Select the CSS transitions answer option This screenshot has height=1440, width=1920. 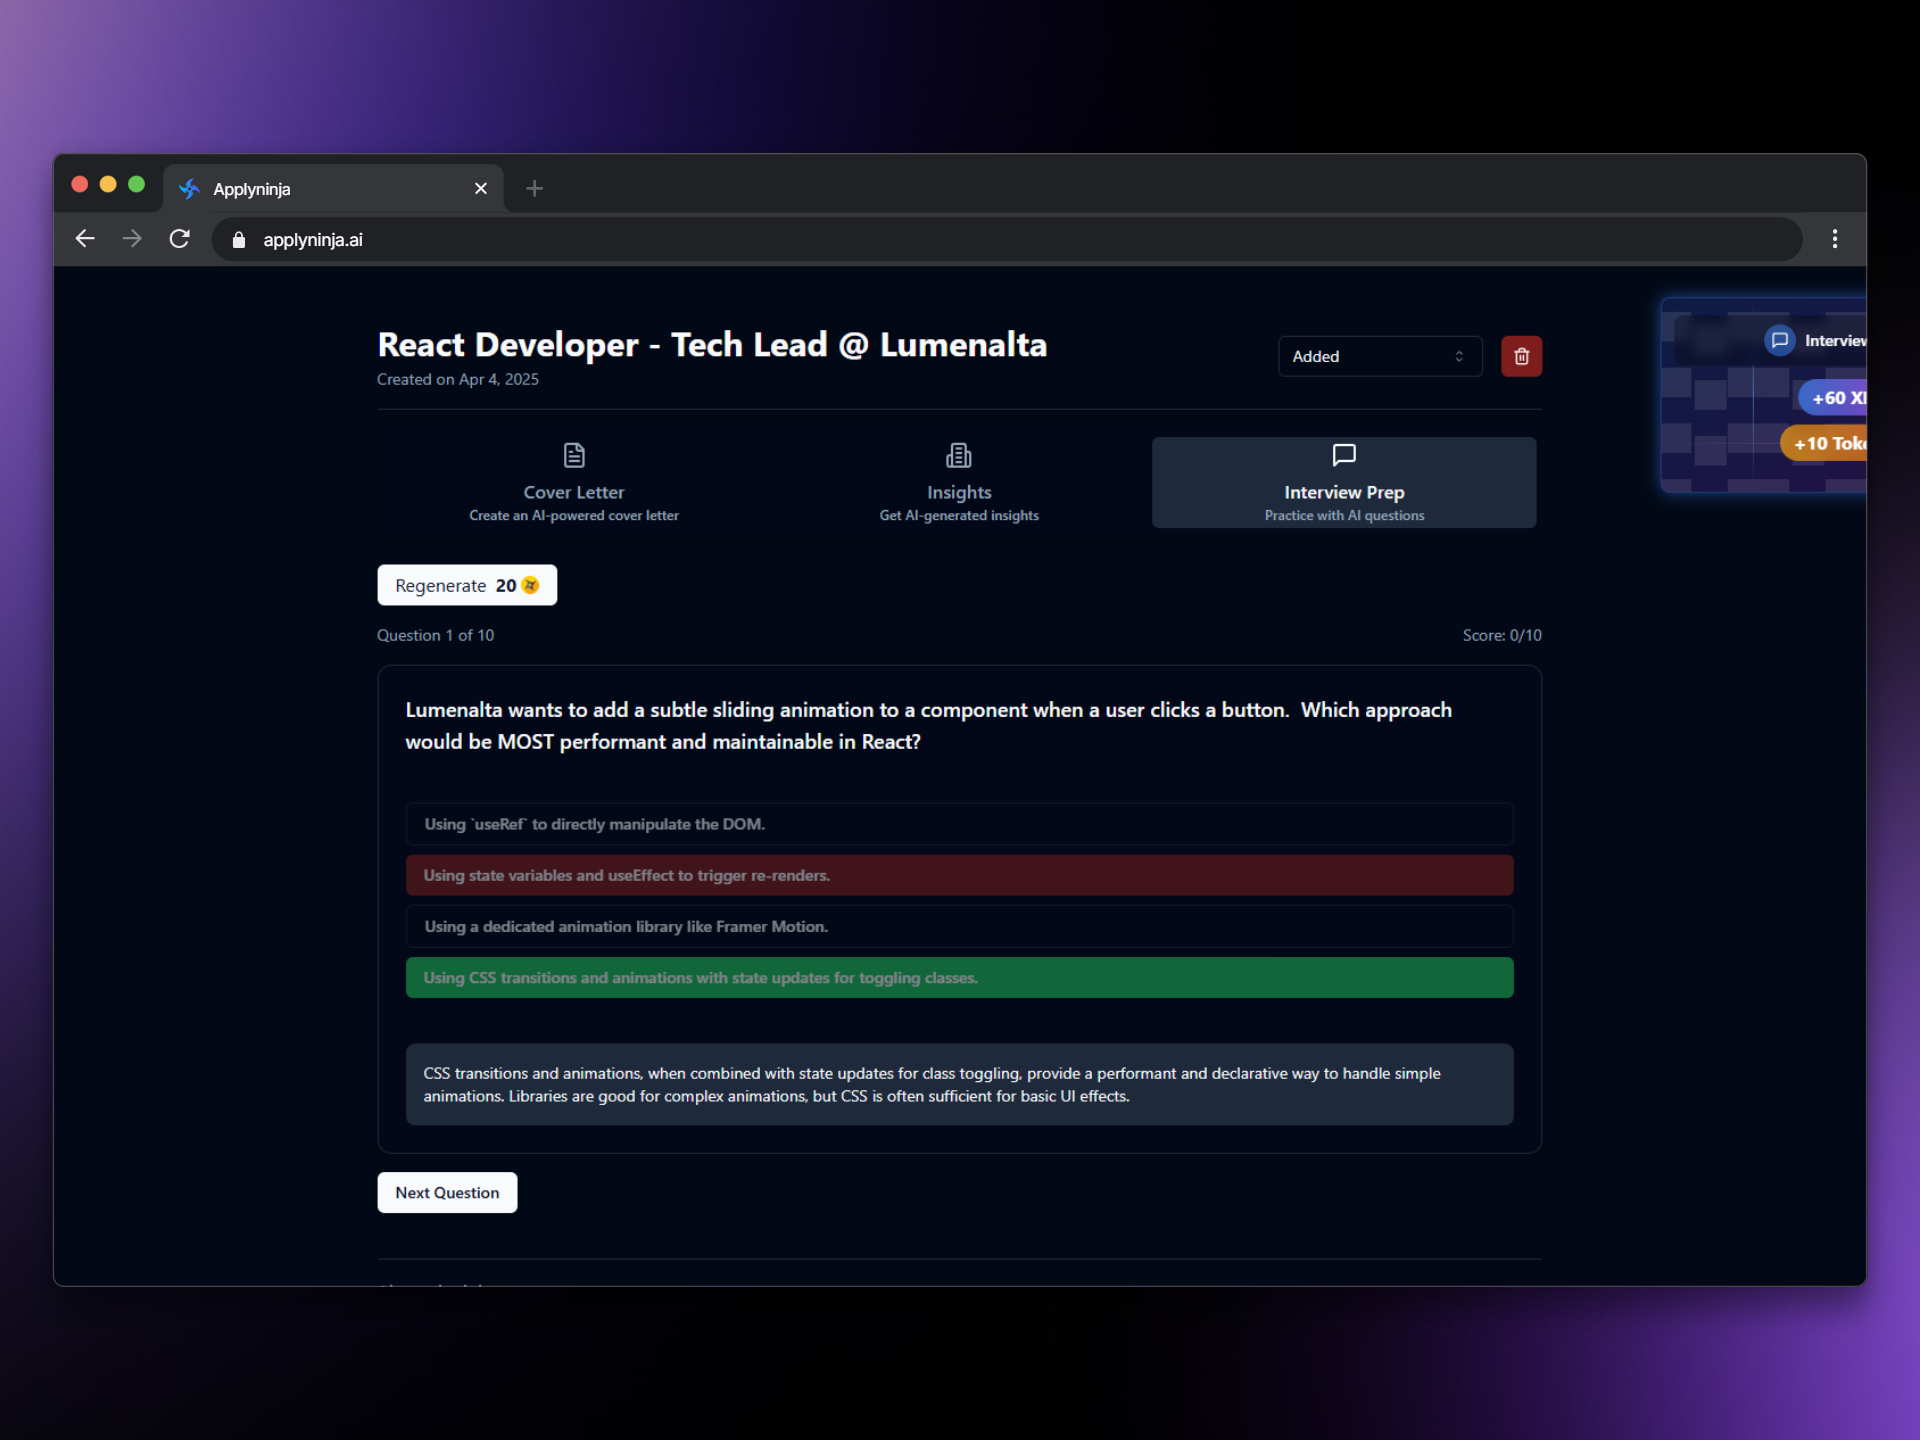click(x=958, y=977)
